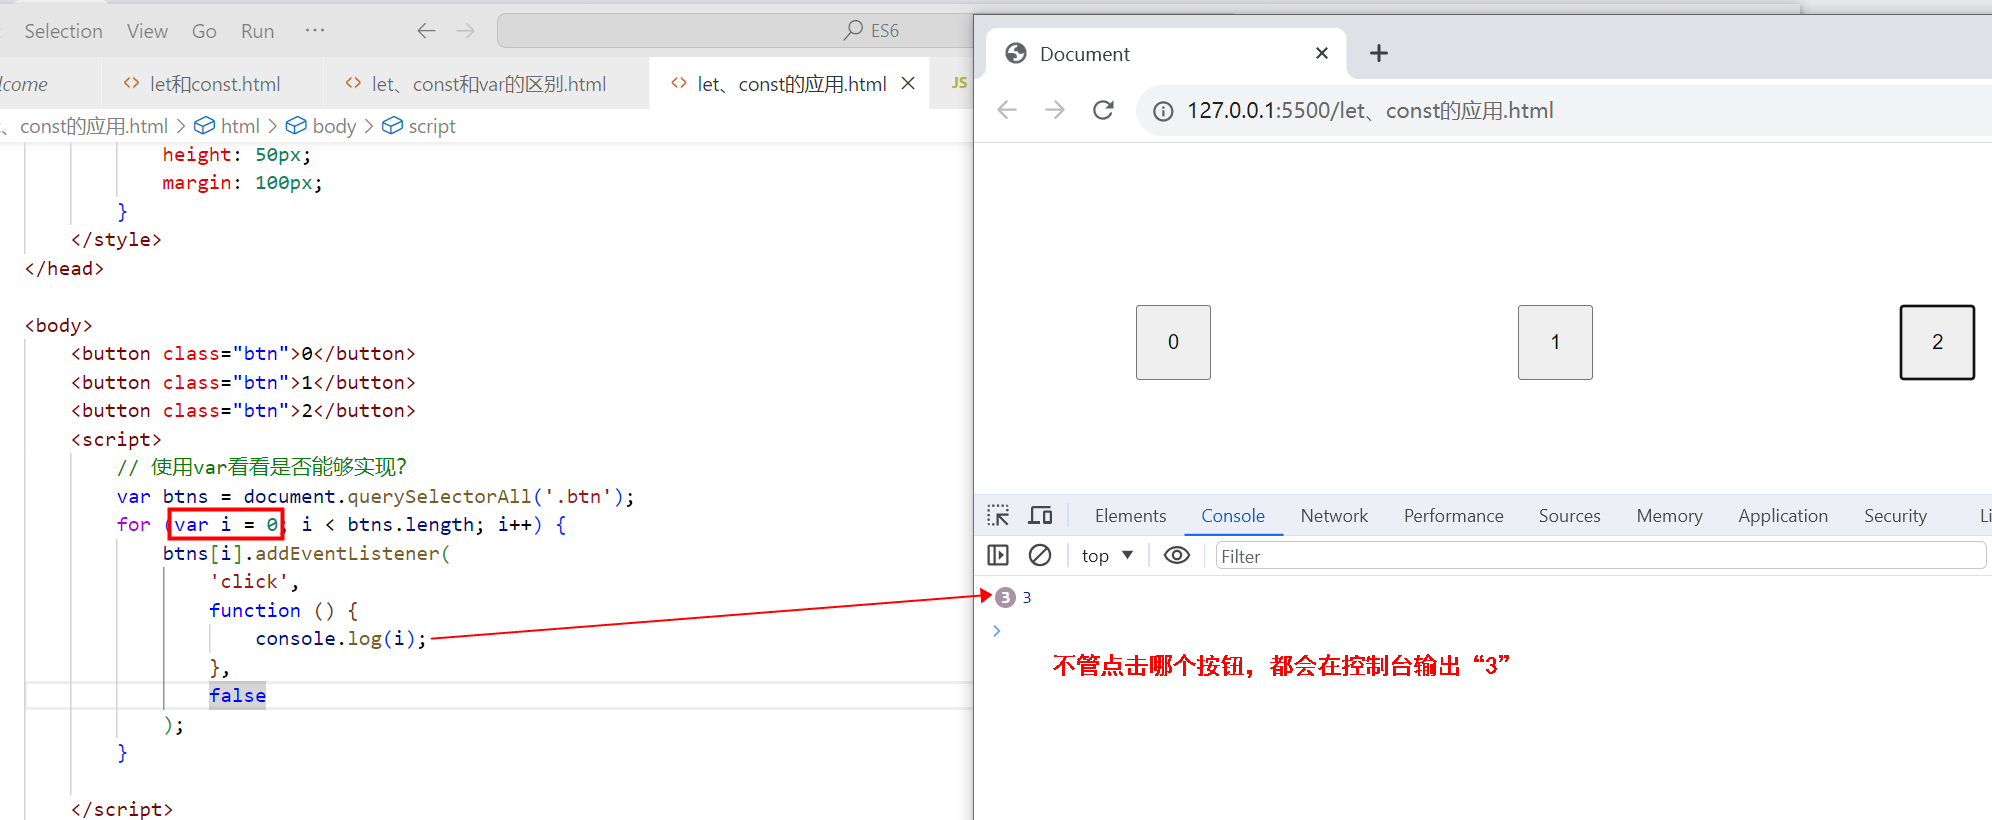Viewport: 1992px width, 820px height.
Task: Reload the browser page
Action: point(1103,110)
